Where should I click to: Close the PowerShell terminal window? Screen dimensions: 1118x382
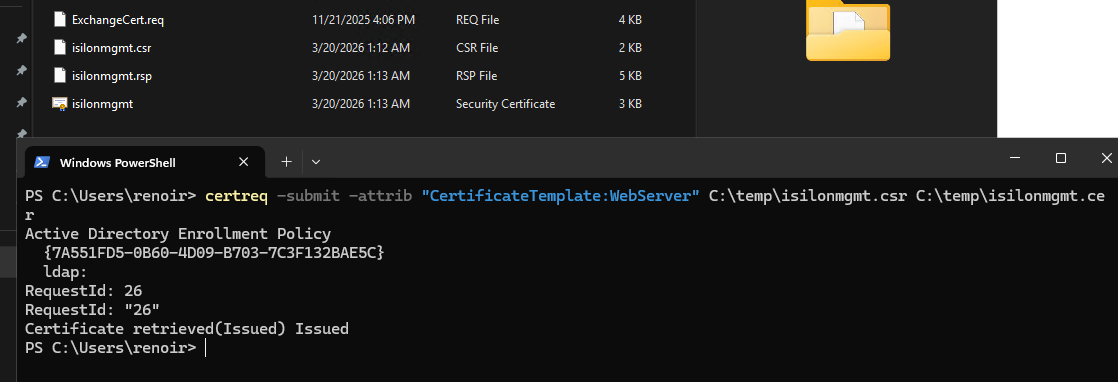tap(1106, 158)
